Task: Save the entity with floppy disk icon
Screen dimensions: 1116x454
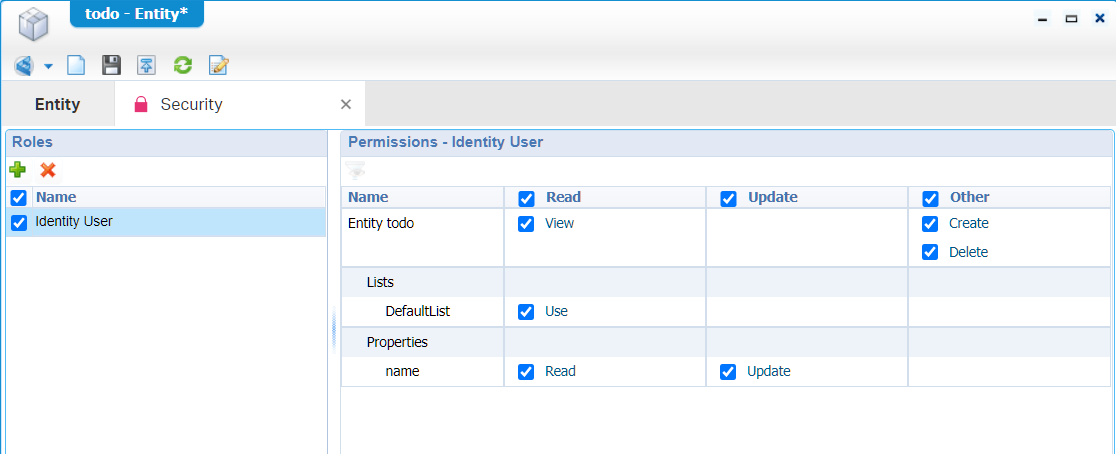Action: click(x=112, y=66)
